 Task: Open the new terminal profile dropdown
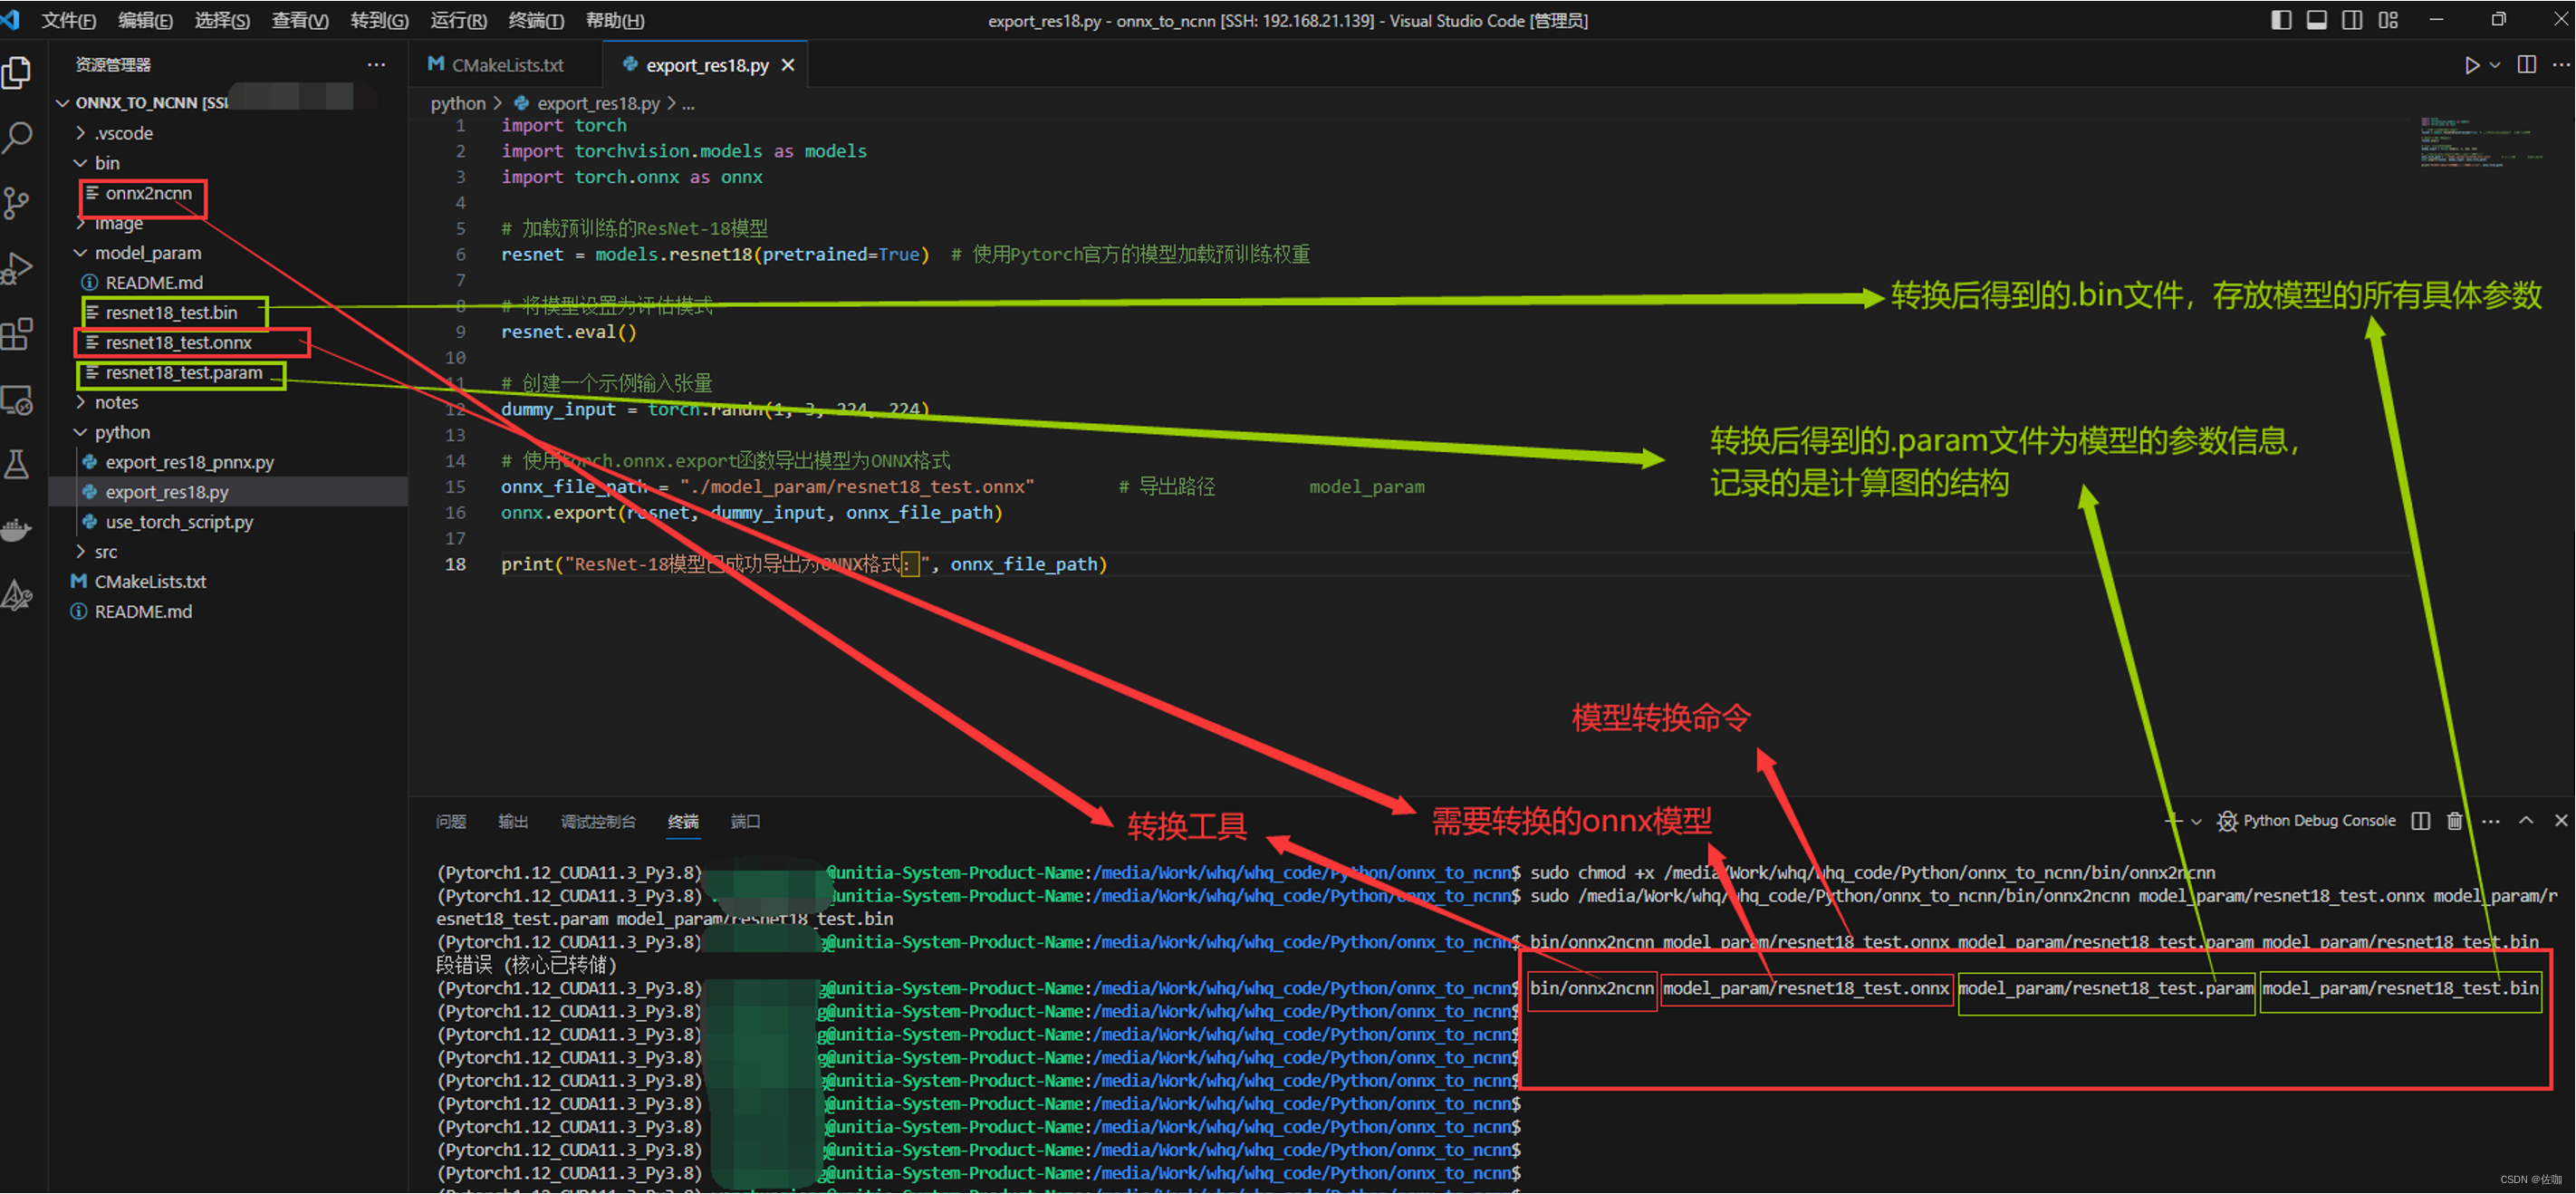(x=2196, y=821)
